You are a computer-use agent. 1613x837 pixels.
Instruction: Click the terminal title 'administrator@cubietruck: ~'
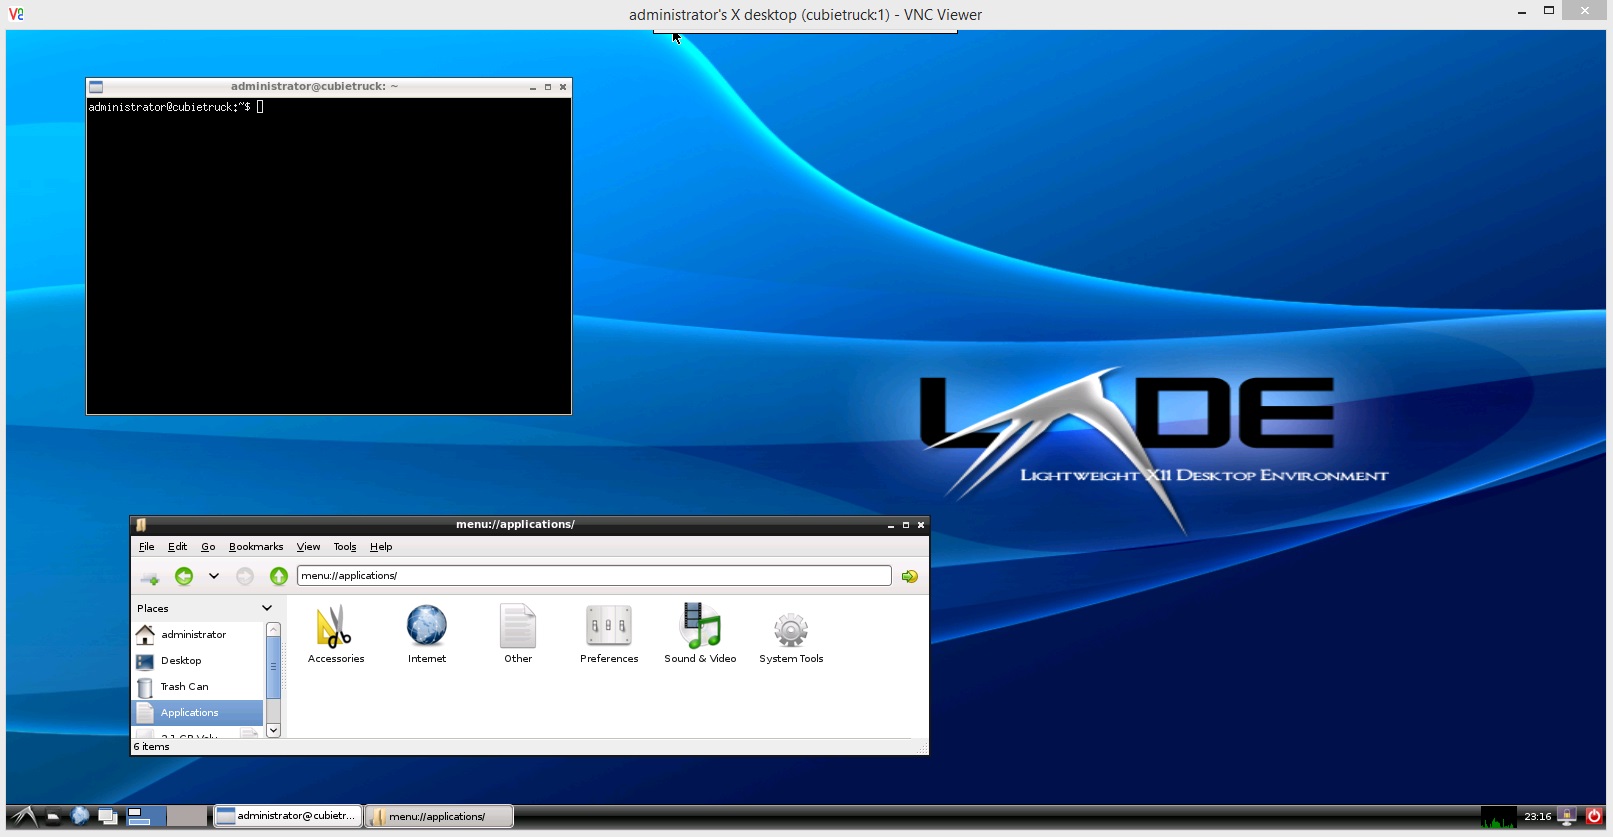[315, 87]
